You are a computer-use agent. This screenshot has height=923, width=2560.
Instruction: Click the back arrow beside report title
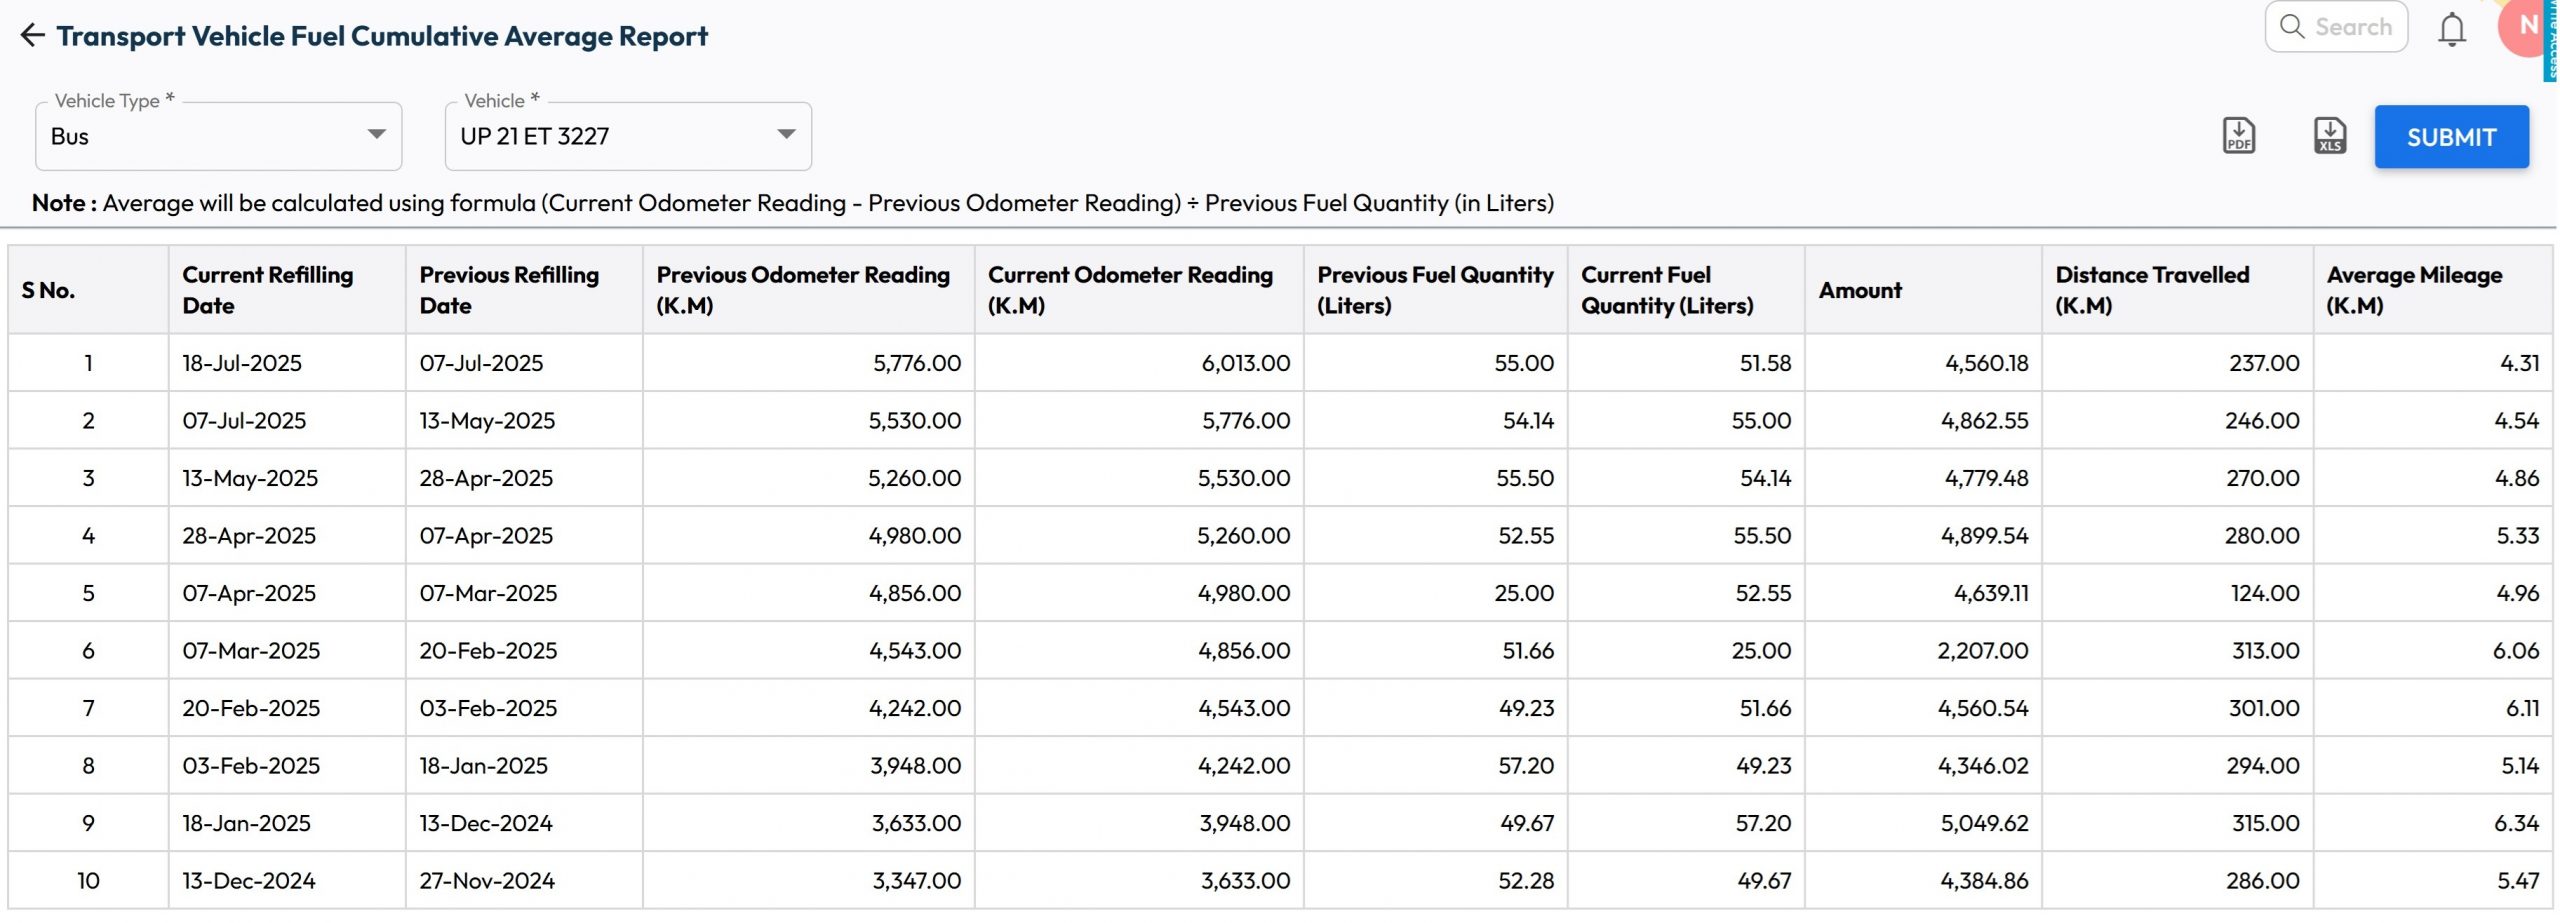click(32, 36)
